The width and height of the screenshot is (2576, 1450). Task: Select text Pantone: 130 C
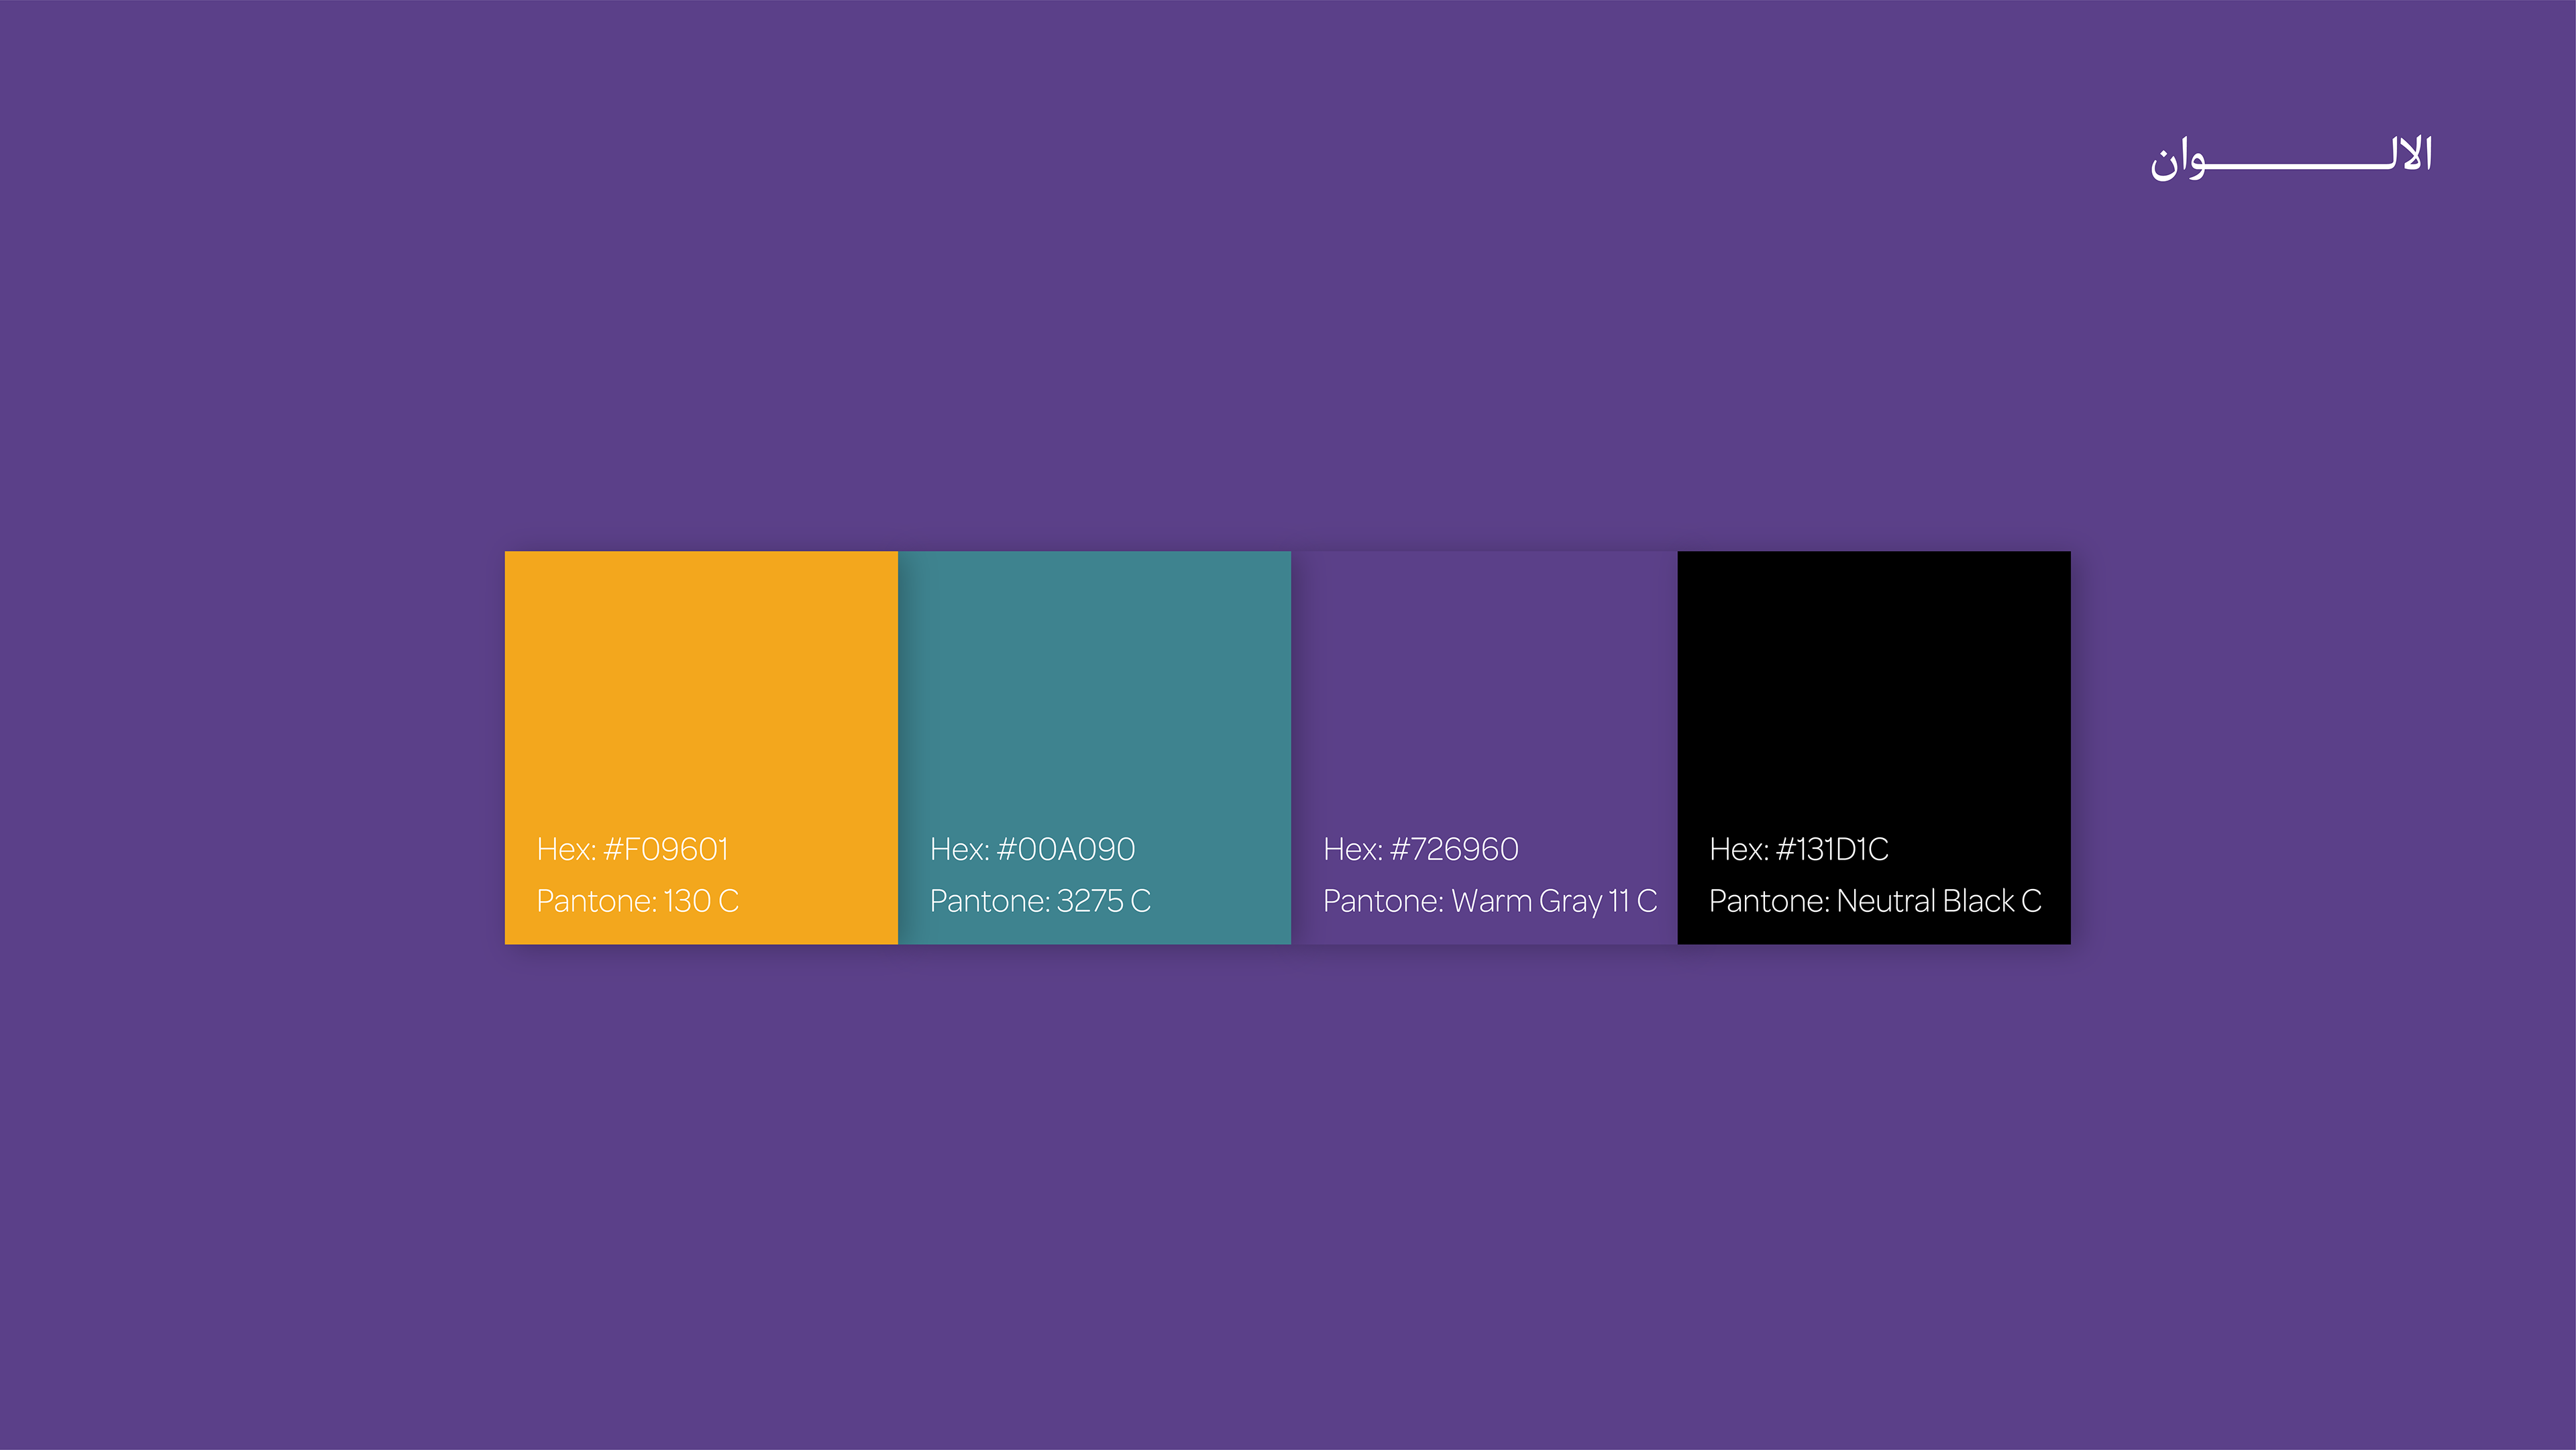(x=638, y=901)
